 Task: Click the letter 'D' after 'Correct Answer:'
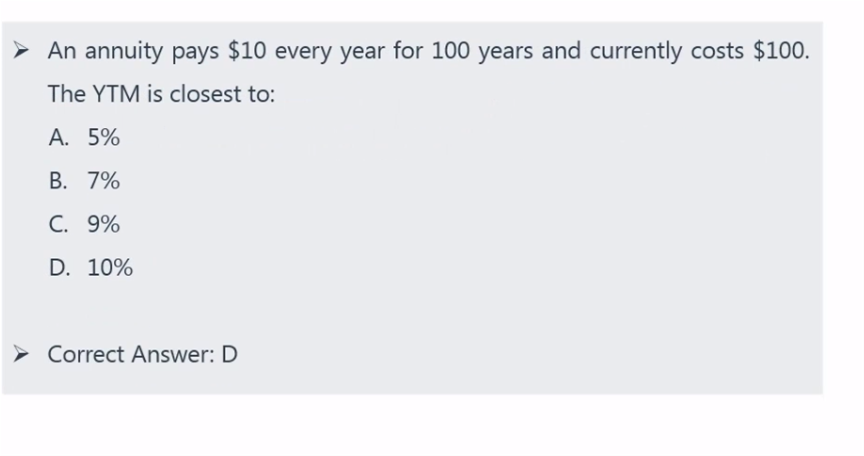230,354
